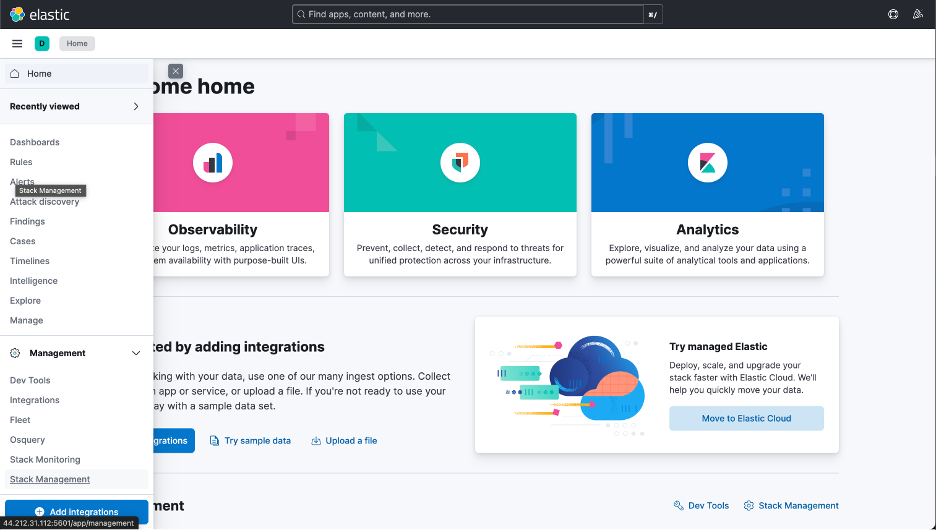936x530 pixels.
Task: Open Attack discovery in side navigation
Action: click(x=44, y=202)
